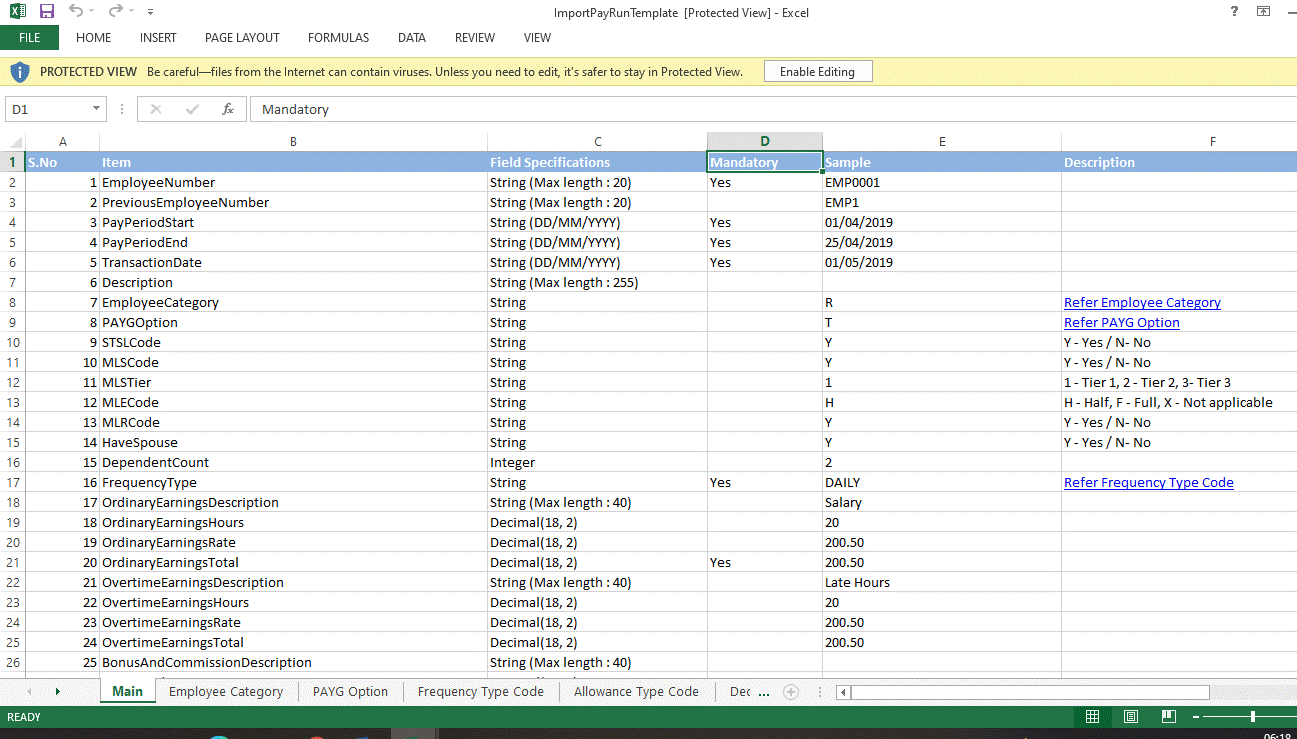
Task: Click the formula bar containing Mandatory
Action: click(x=772, y=109)
